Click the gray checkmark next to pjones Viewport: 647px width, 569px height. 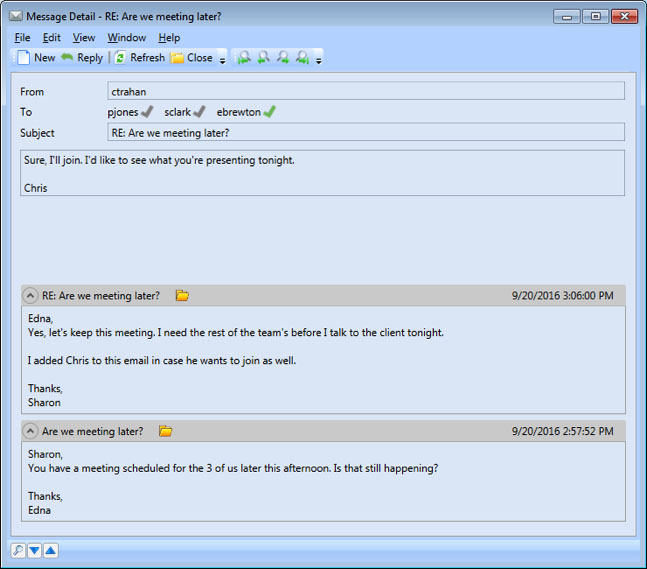pyautogui.click(x=147, y=111)
